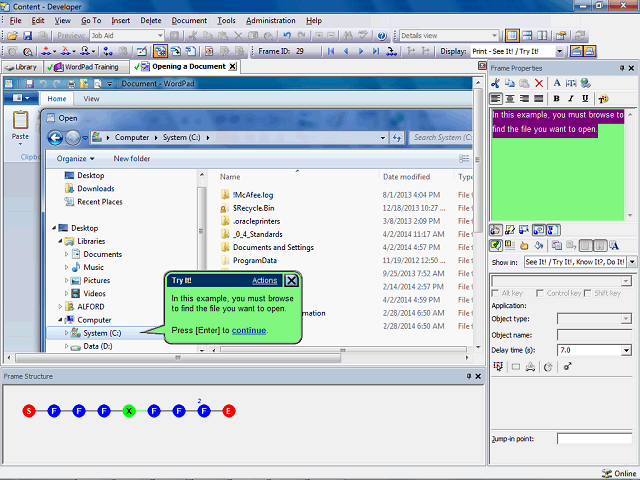
Task: Expand the ALFORD tree node
Action: (x=60, y=307)
